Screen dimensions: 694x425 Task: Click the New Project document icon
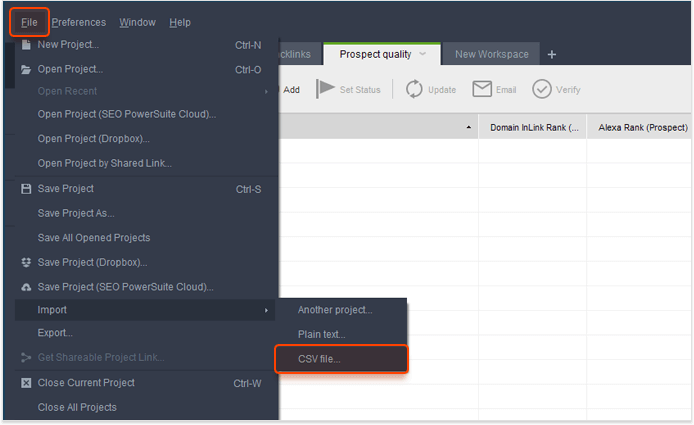click(x=26, y=44)
